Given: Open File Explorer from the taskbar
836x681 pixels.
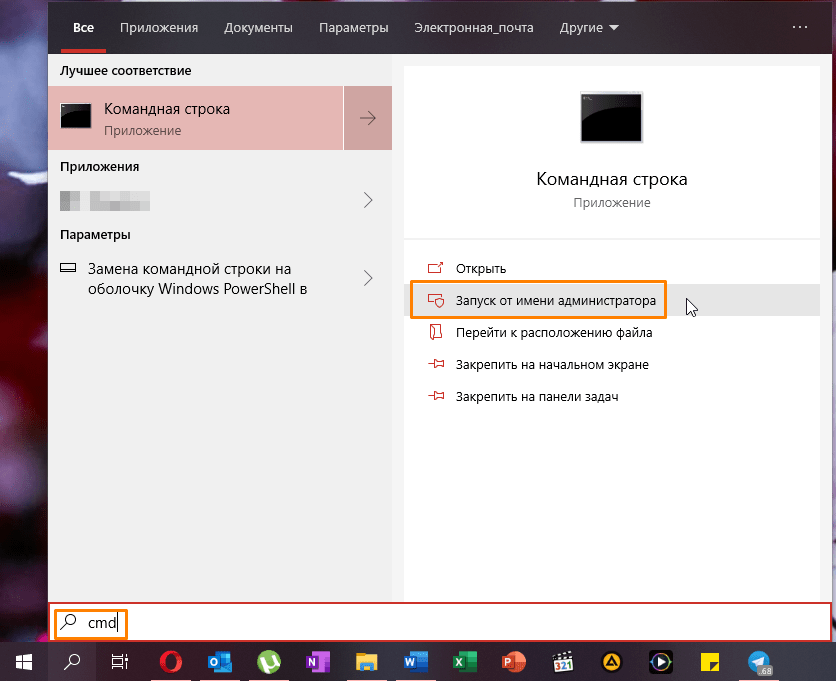Looking at the screenshot, I should point(366,662).
